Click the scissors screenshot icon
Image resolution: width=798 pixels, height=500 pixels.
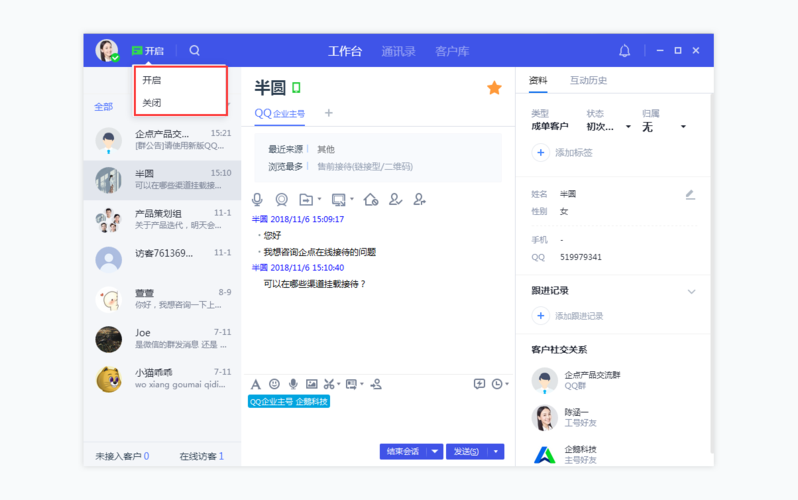[x=329, y=384]
